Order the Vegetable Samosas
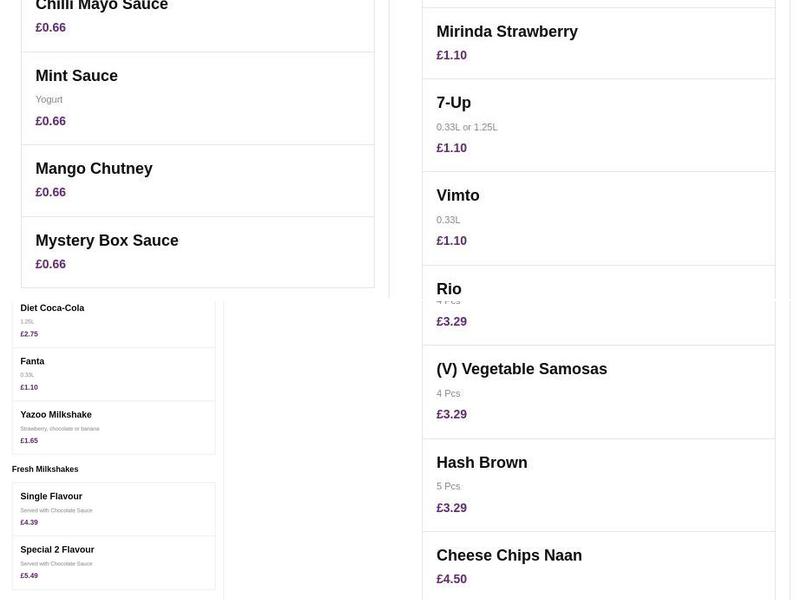This screenshot has height=600, width=800. tap(521, 368)
